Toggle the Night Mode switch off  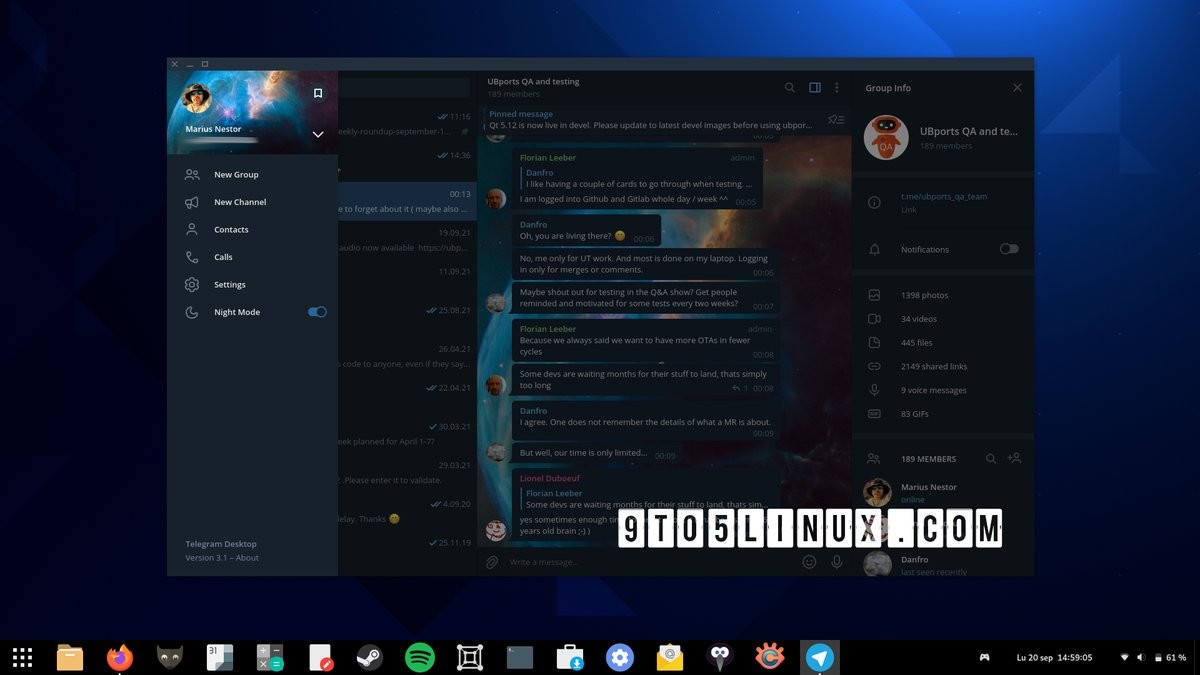click(x=317, y=312)
